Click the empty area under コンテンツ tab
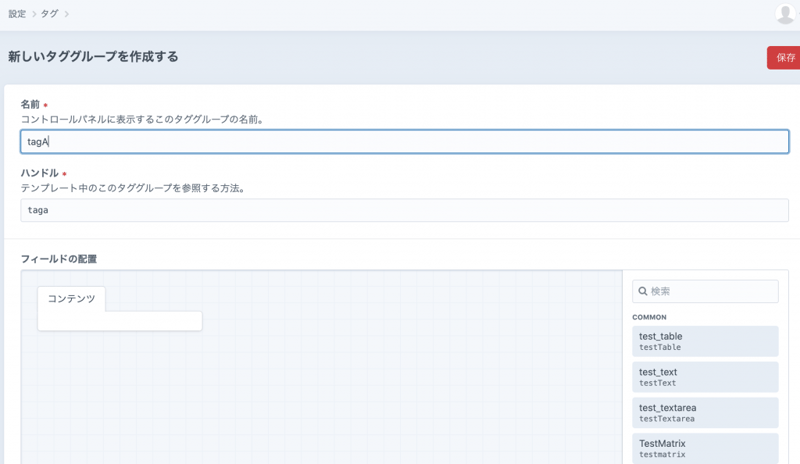The image size is (800, 464). point(120,321)
